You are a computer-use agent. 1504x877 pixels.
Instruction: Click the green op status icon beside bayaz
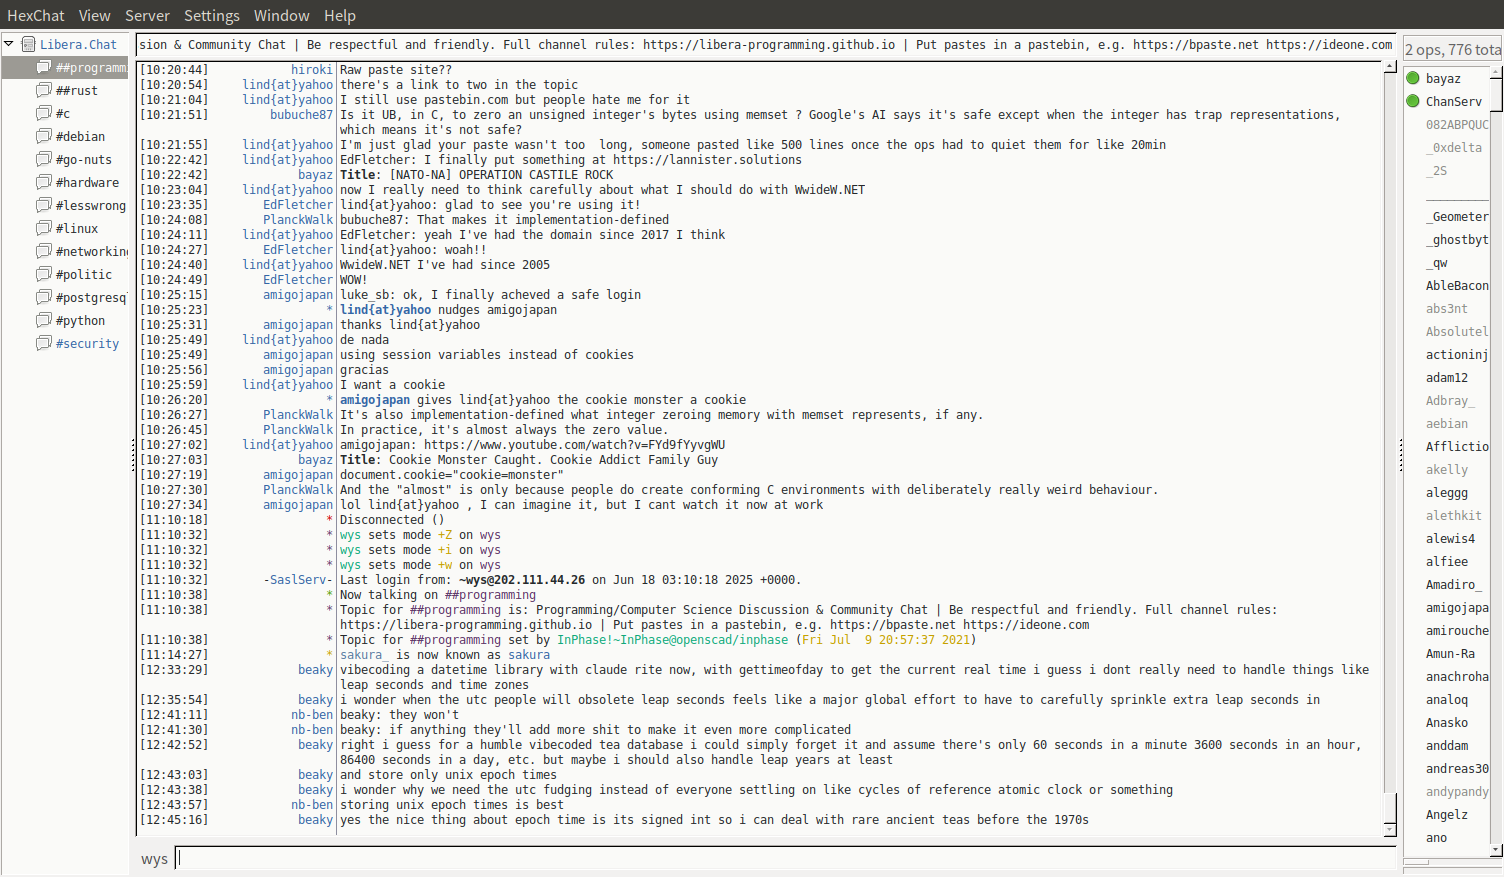(1413, 78)
